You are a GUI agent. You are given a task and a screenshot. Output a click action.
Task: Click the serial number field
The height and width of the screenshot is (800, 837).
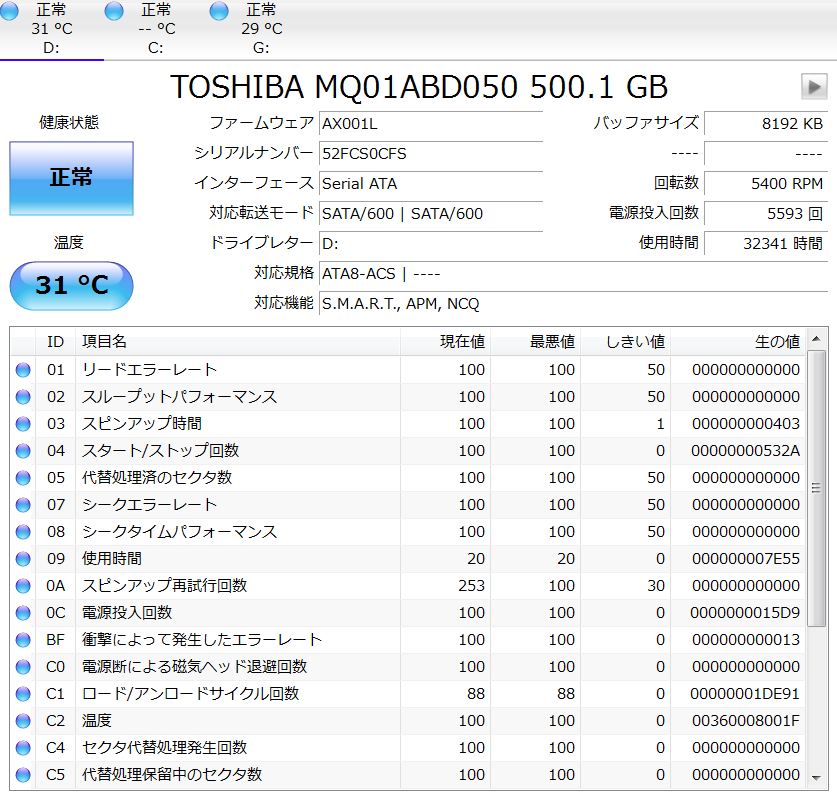coord(430,154)
